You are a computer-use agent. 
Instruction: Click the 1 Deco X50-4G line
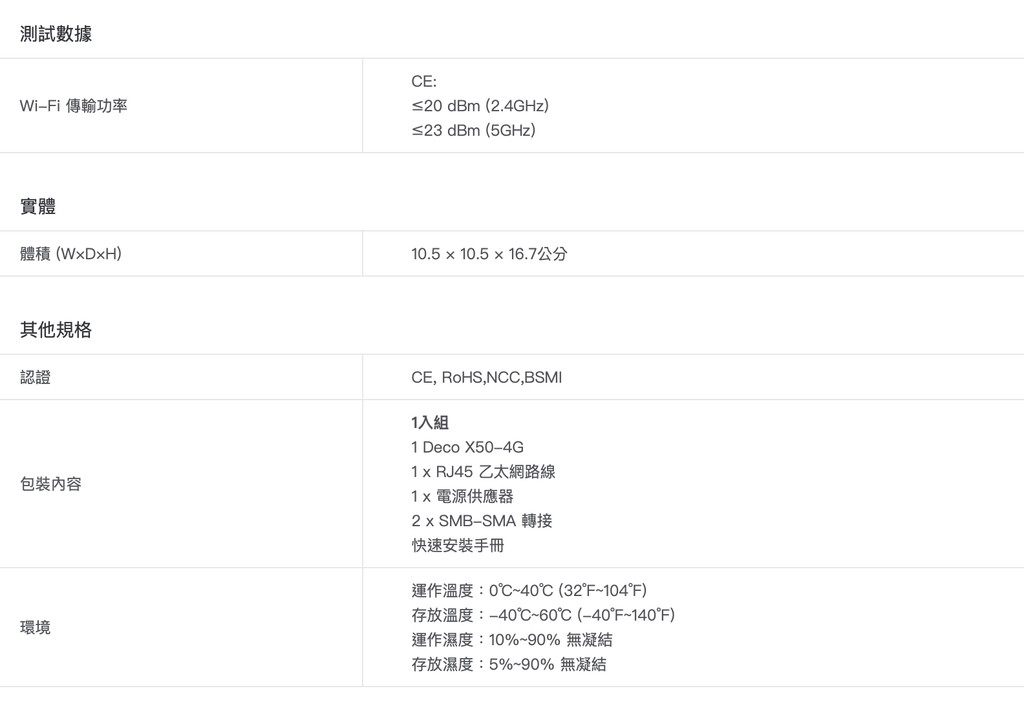[467, 447]
